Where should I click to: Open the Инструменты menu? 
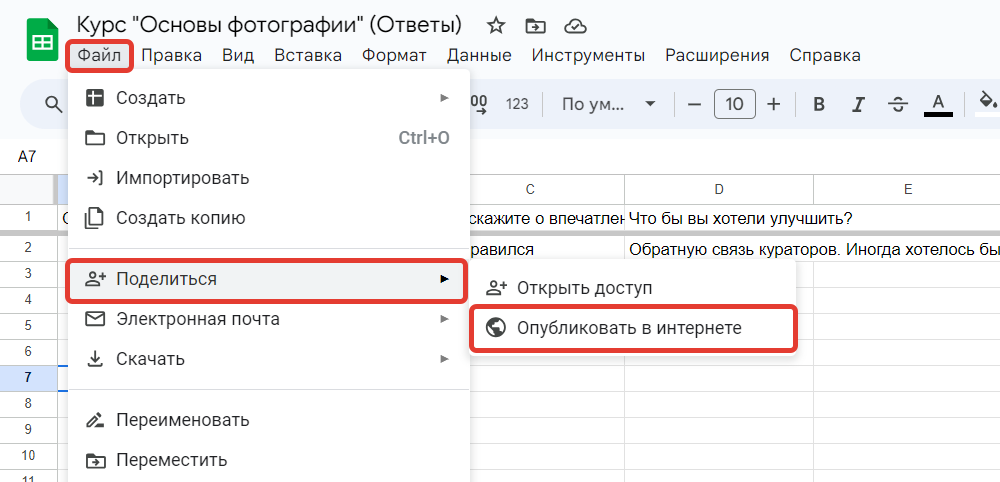pos(588,55)
